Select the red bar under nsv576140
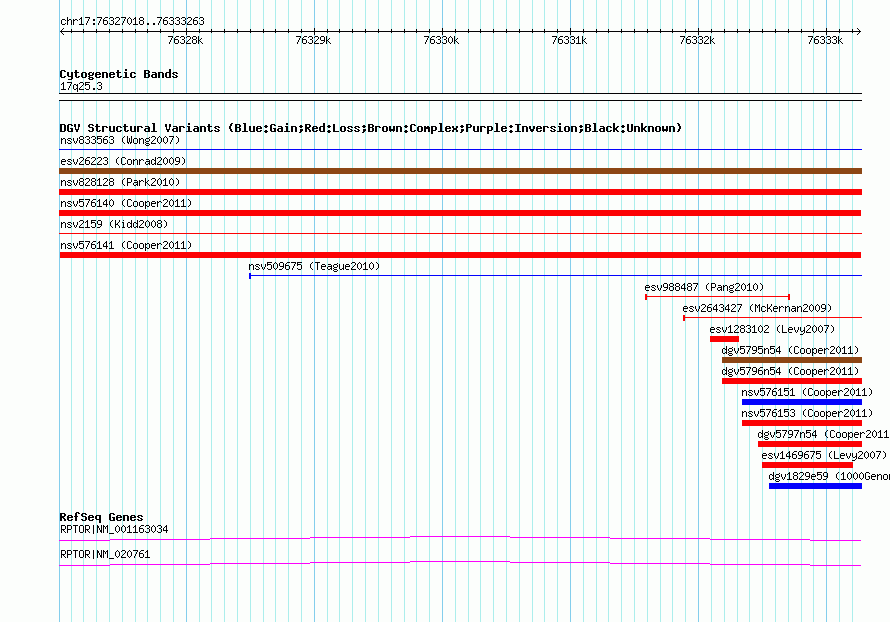The image size is (890, 622). pyautogui.click(x=460, y=213)
